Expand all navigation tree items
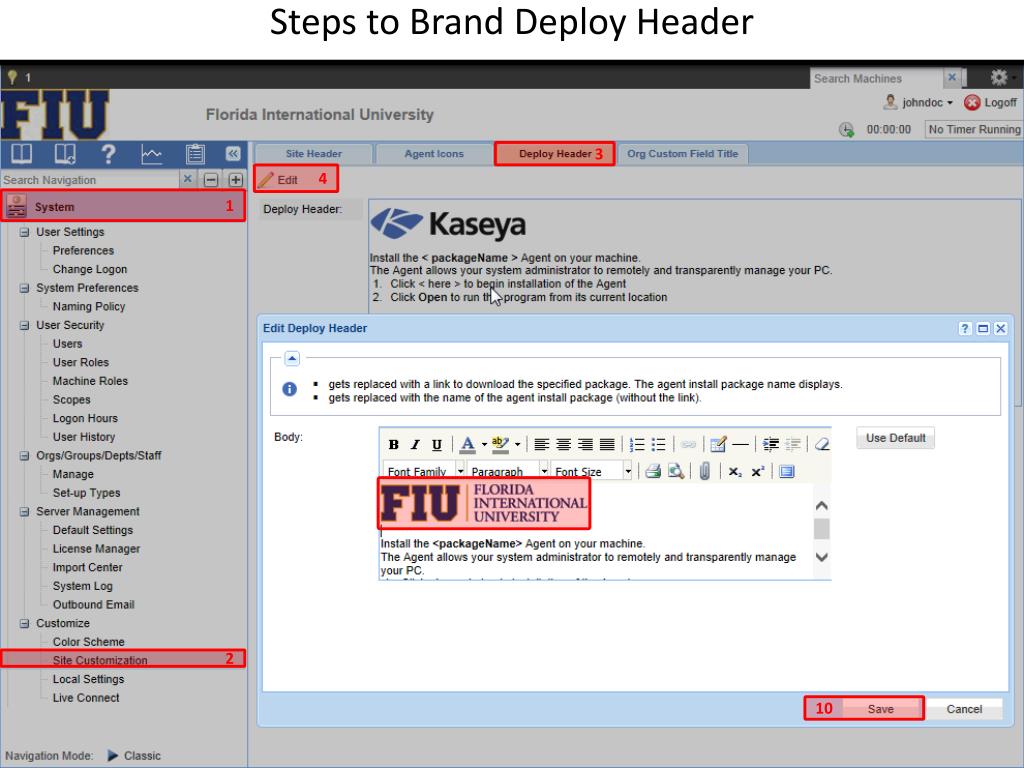This screenshot has height=768, width=1024. [235, 180]
